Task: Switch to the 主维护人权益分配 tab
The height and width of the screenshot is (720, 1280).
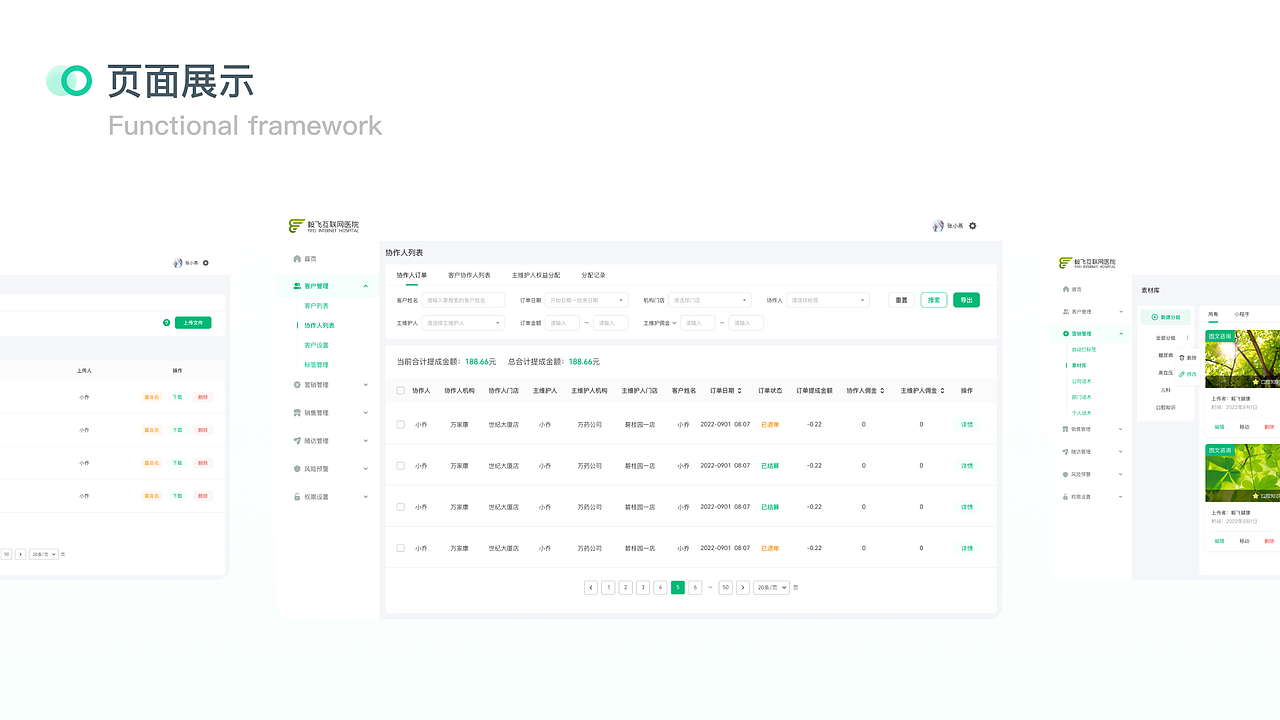Action: [536, 275]
